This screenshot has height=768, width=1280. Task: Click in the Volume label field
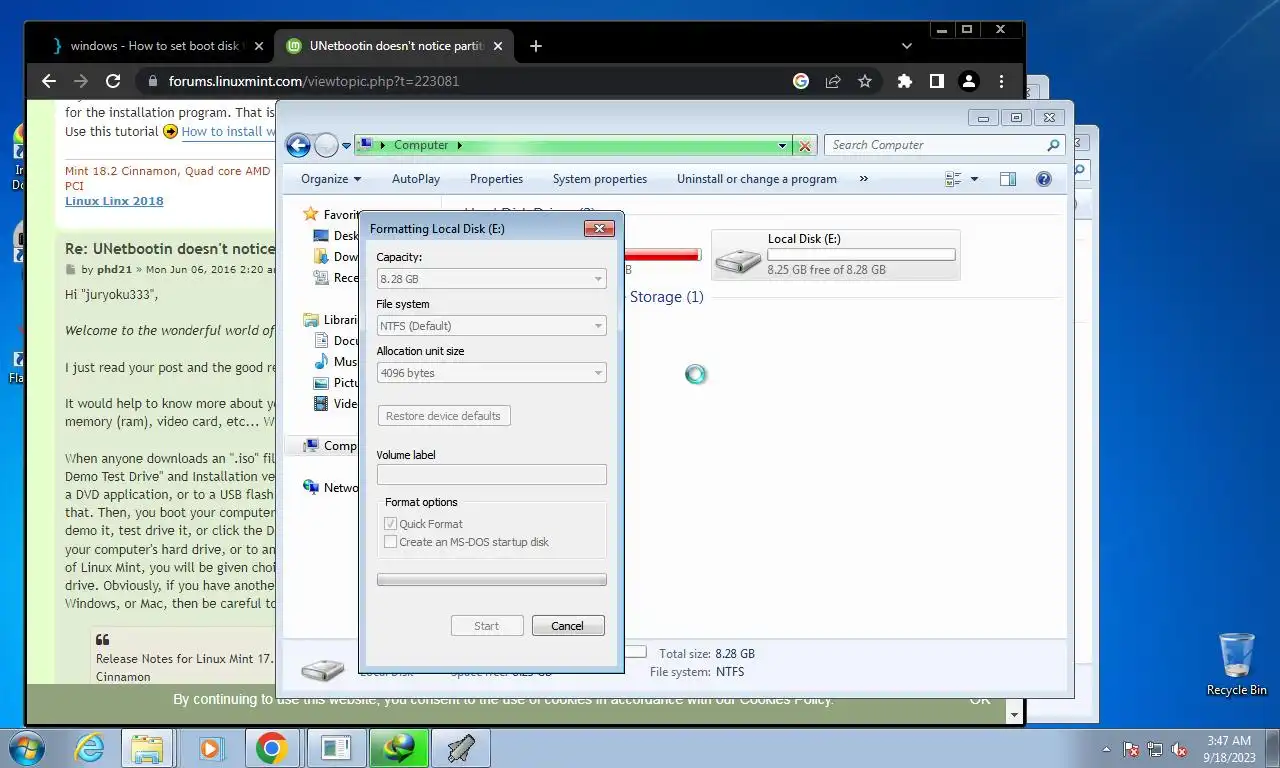491,475
